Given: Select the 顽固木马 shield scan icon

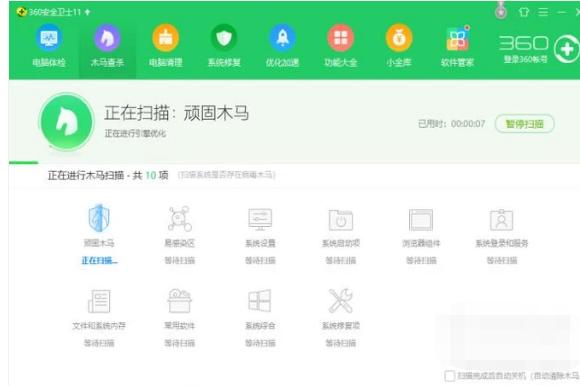Looking at the screenshot, I should click(99, 218).
